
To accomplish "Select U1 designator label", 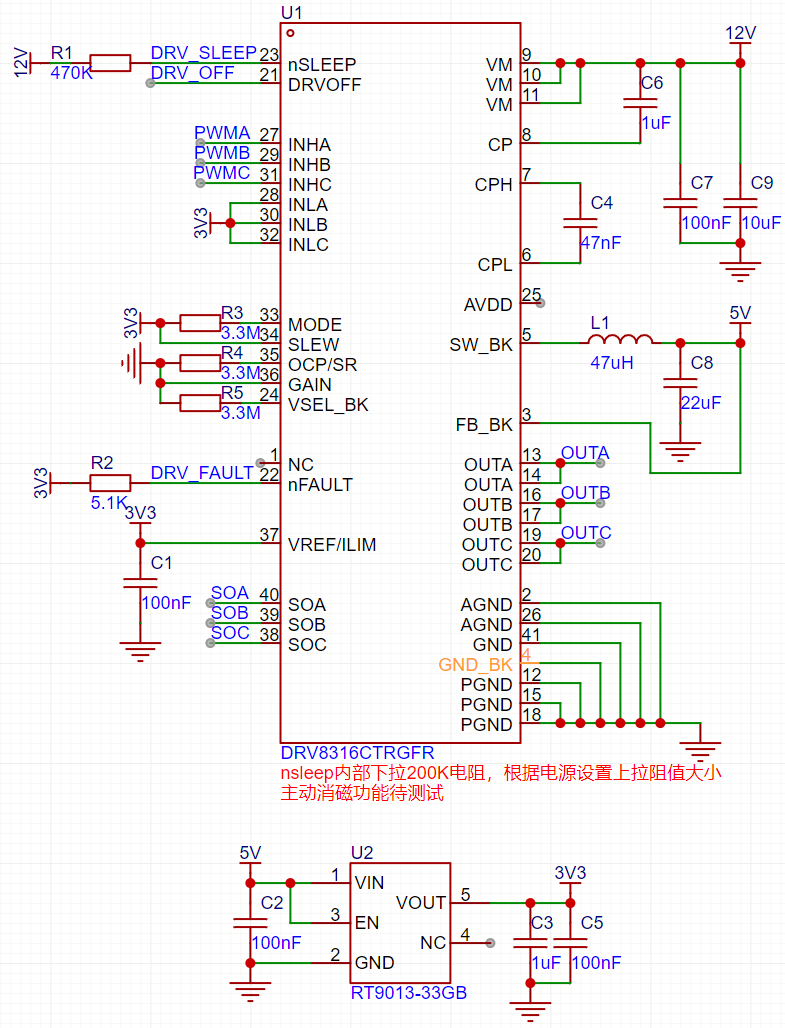I will (x=291, y=13).
